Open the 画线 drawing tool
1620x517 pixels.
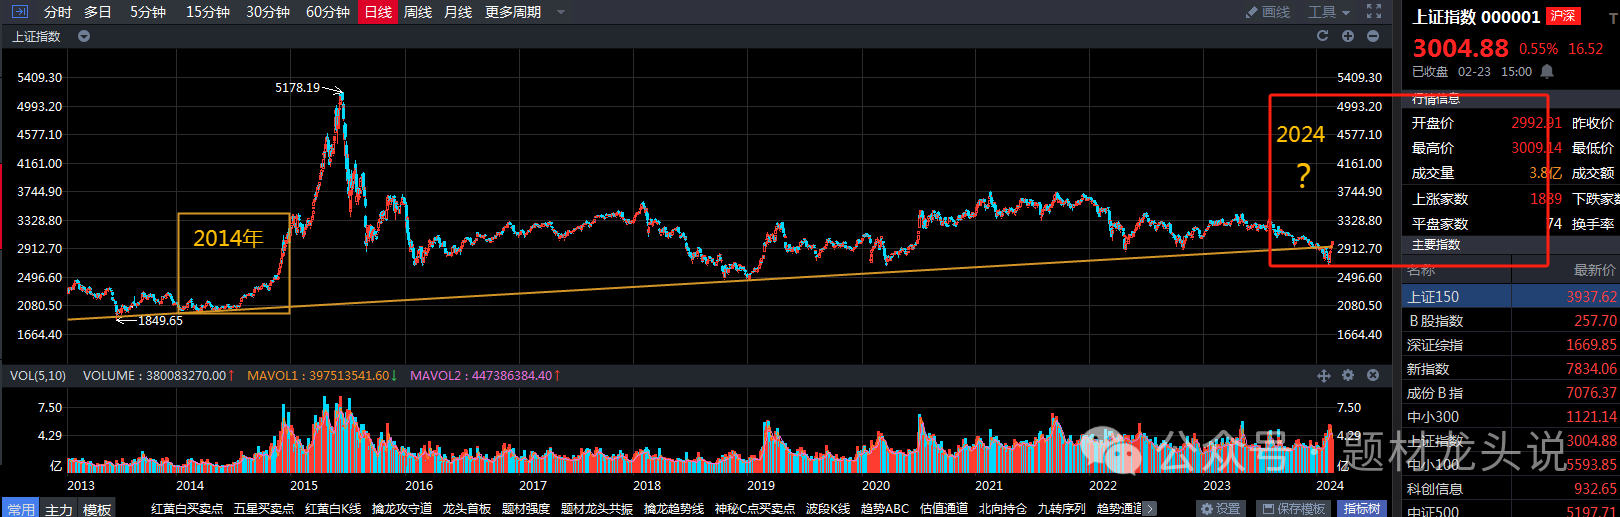(1267, 12)
